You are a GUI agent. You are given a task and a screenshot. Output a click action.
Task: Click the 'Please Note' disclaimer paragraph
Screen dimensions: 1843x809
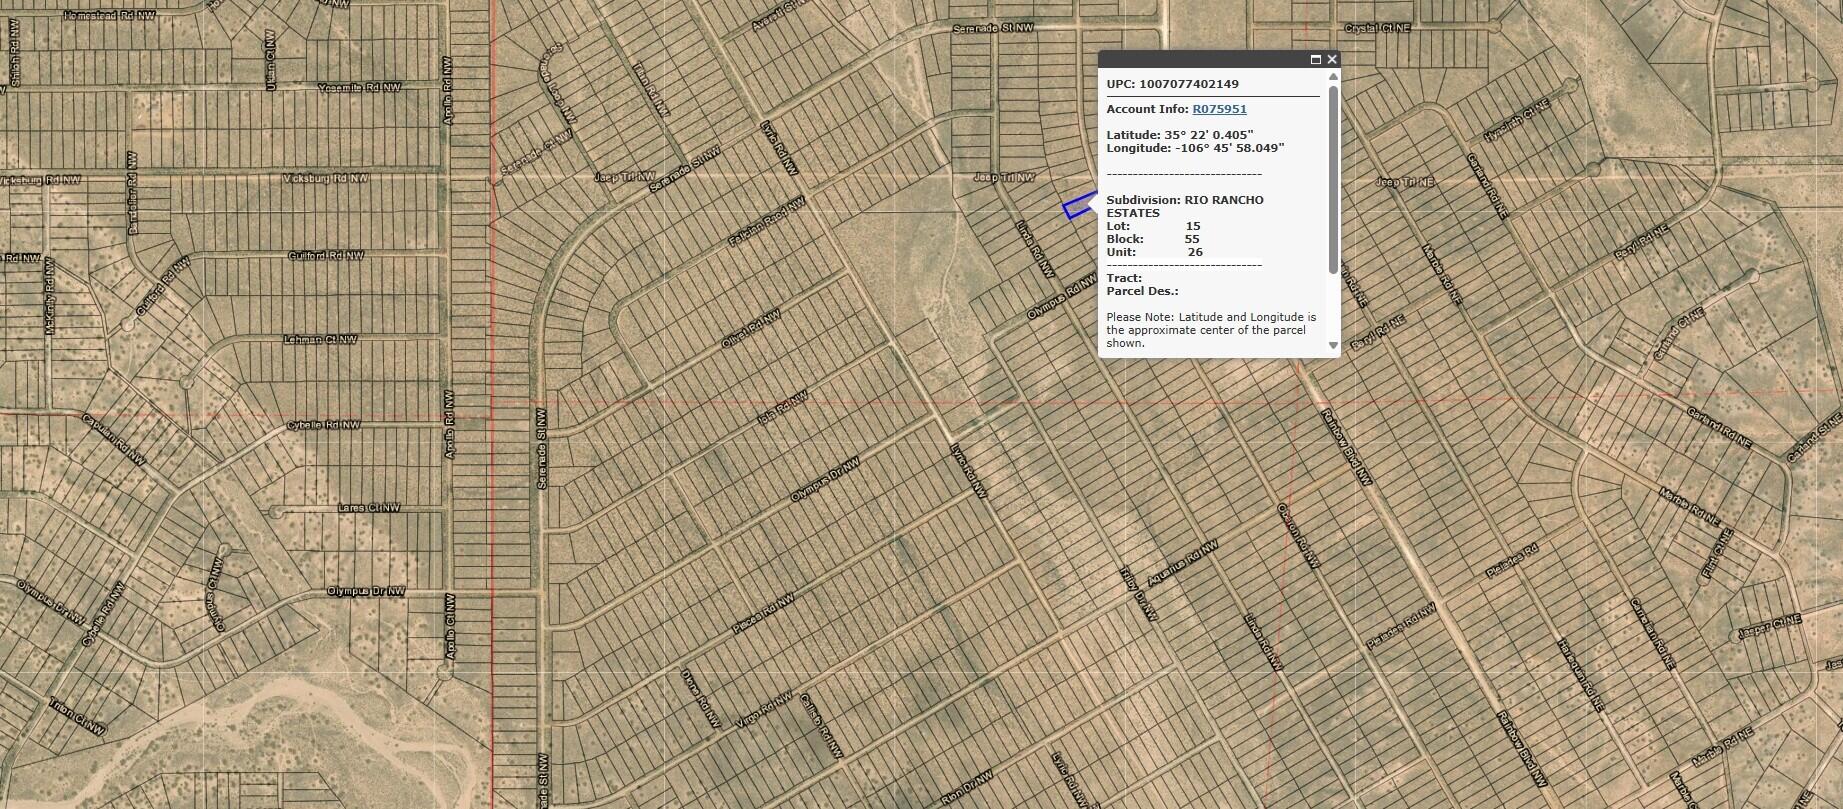(1211, 330)
